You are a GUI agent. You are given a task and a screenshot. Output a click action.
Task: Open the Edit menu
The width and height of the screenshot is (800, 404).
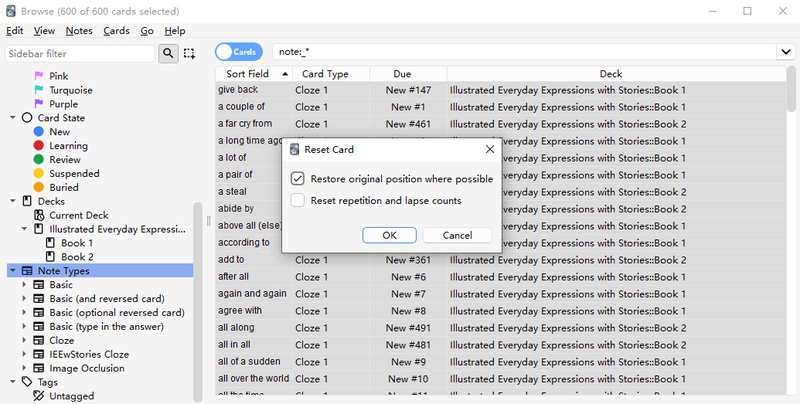coord(14,31)
